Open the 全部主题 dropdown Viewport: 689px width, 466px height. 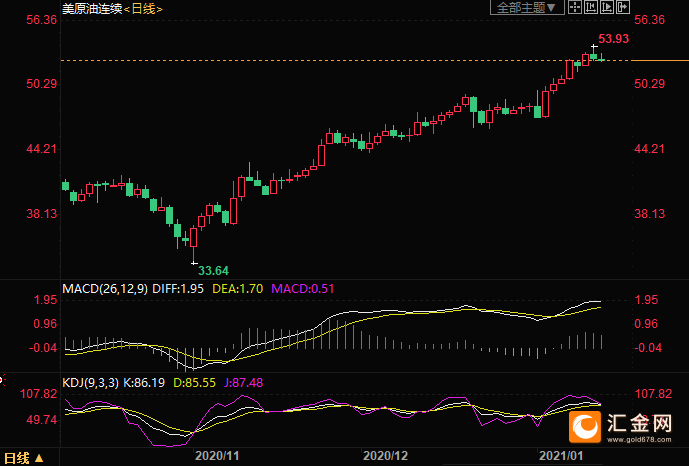527,7
